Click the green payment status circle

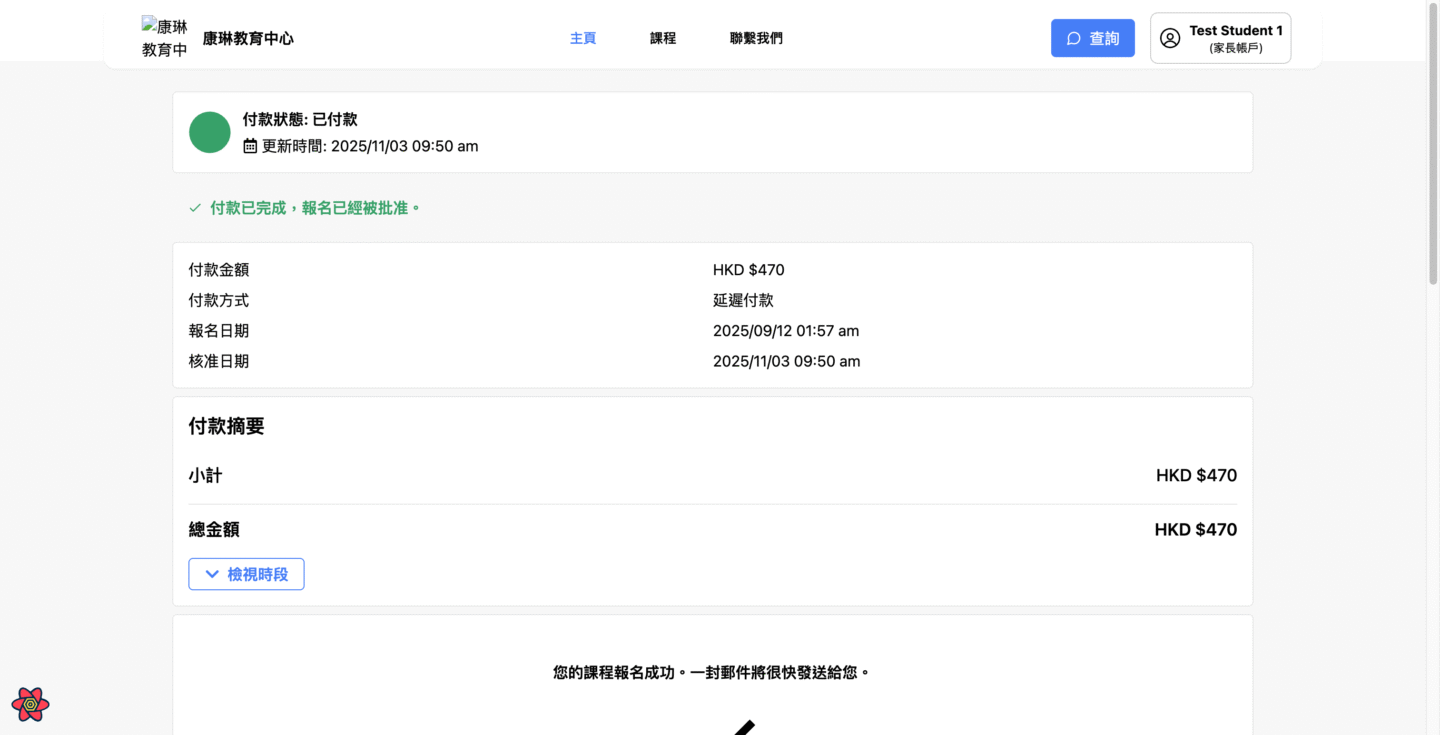(x=210, y=132)
